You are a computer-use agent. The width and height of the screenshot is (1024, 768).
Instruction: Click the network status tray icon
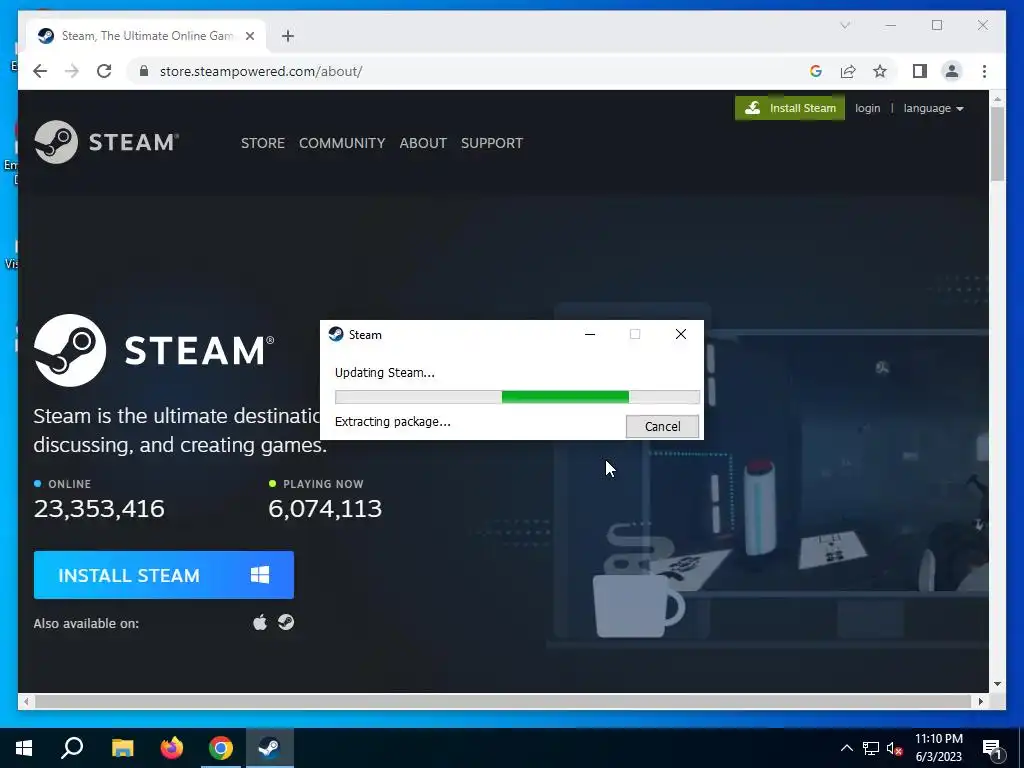pyautogui.click(x=871, y=748)
